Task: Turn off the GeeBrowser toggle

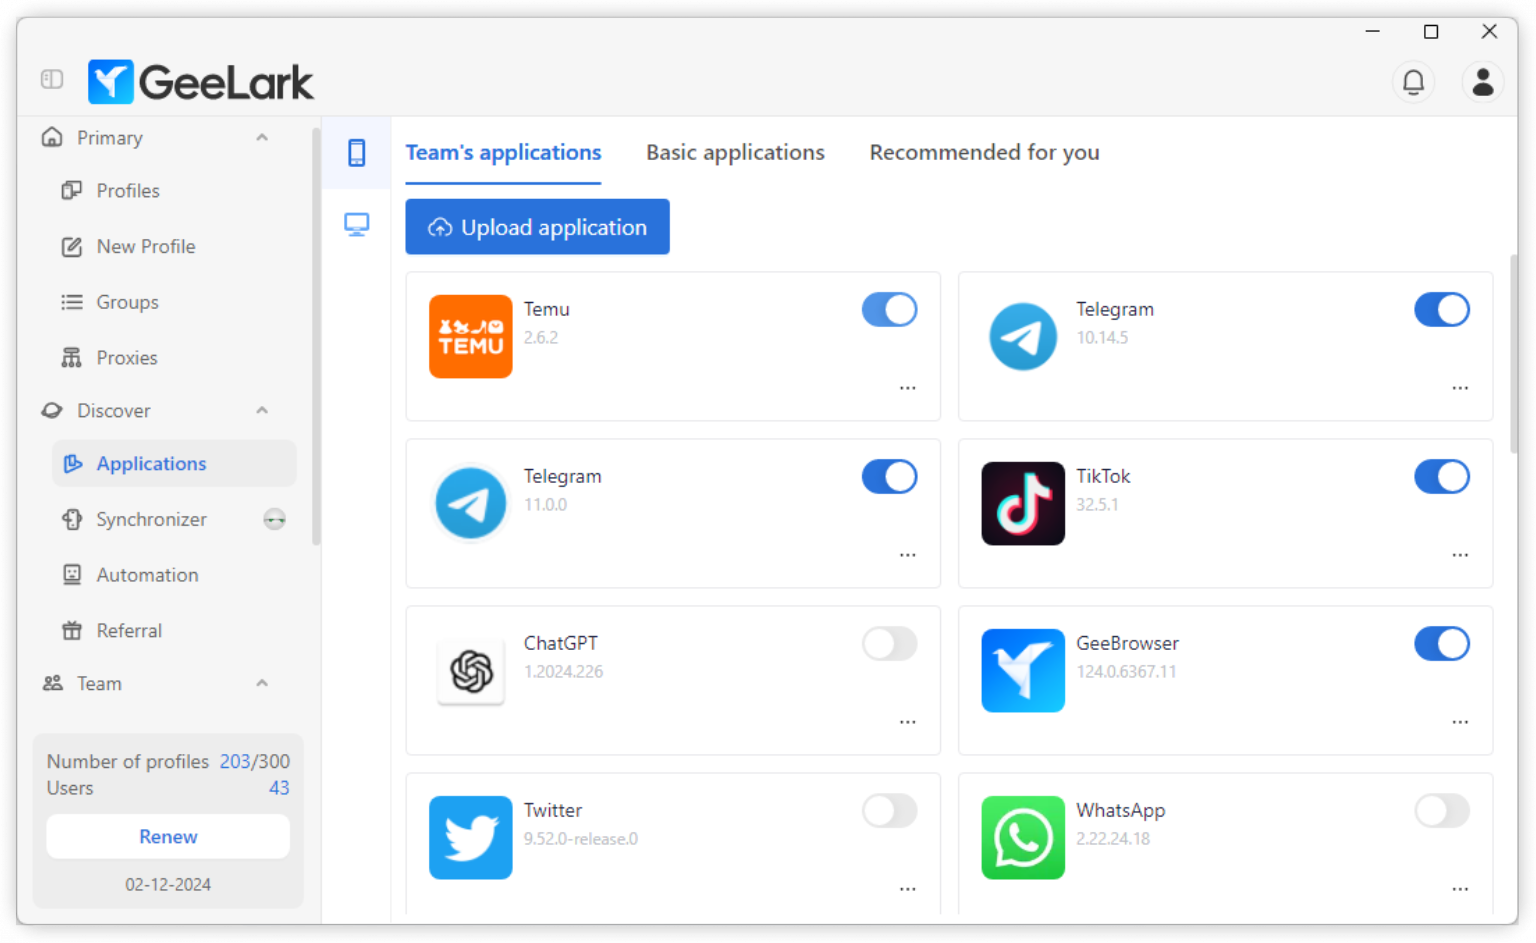Action: pos(1442,644)
